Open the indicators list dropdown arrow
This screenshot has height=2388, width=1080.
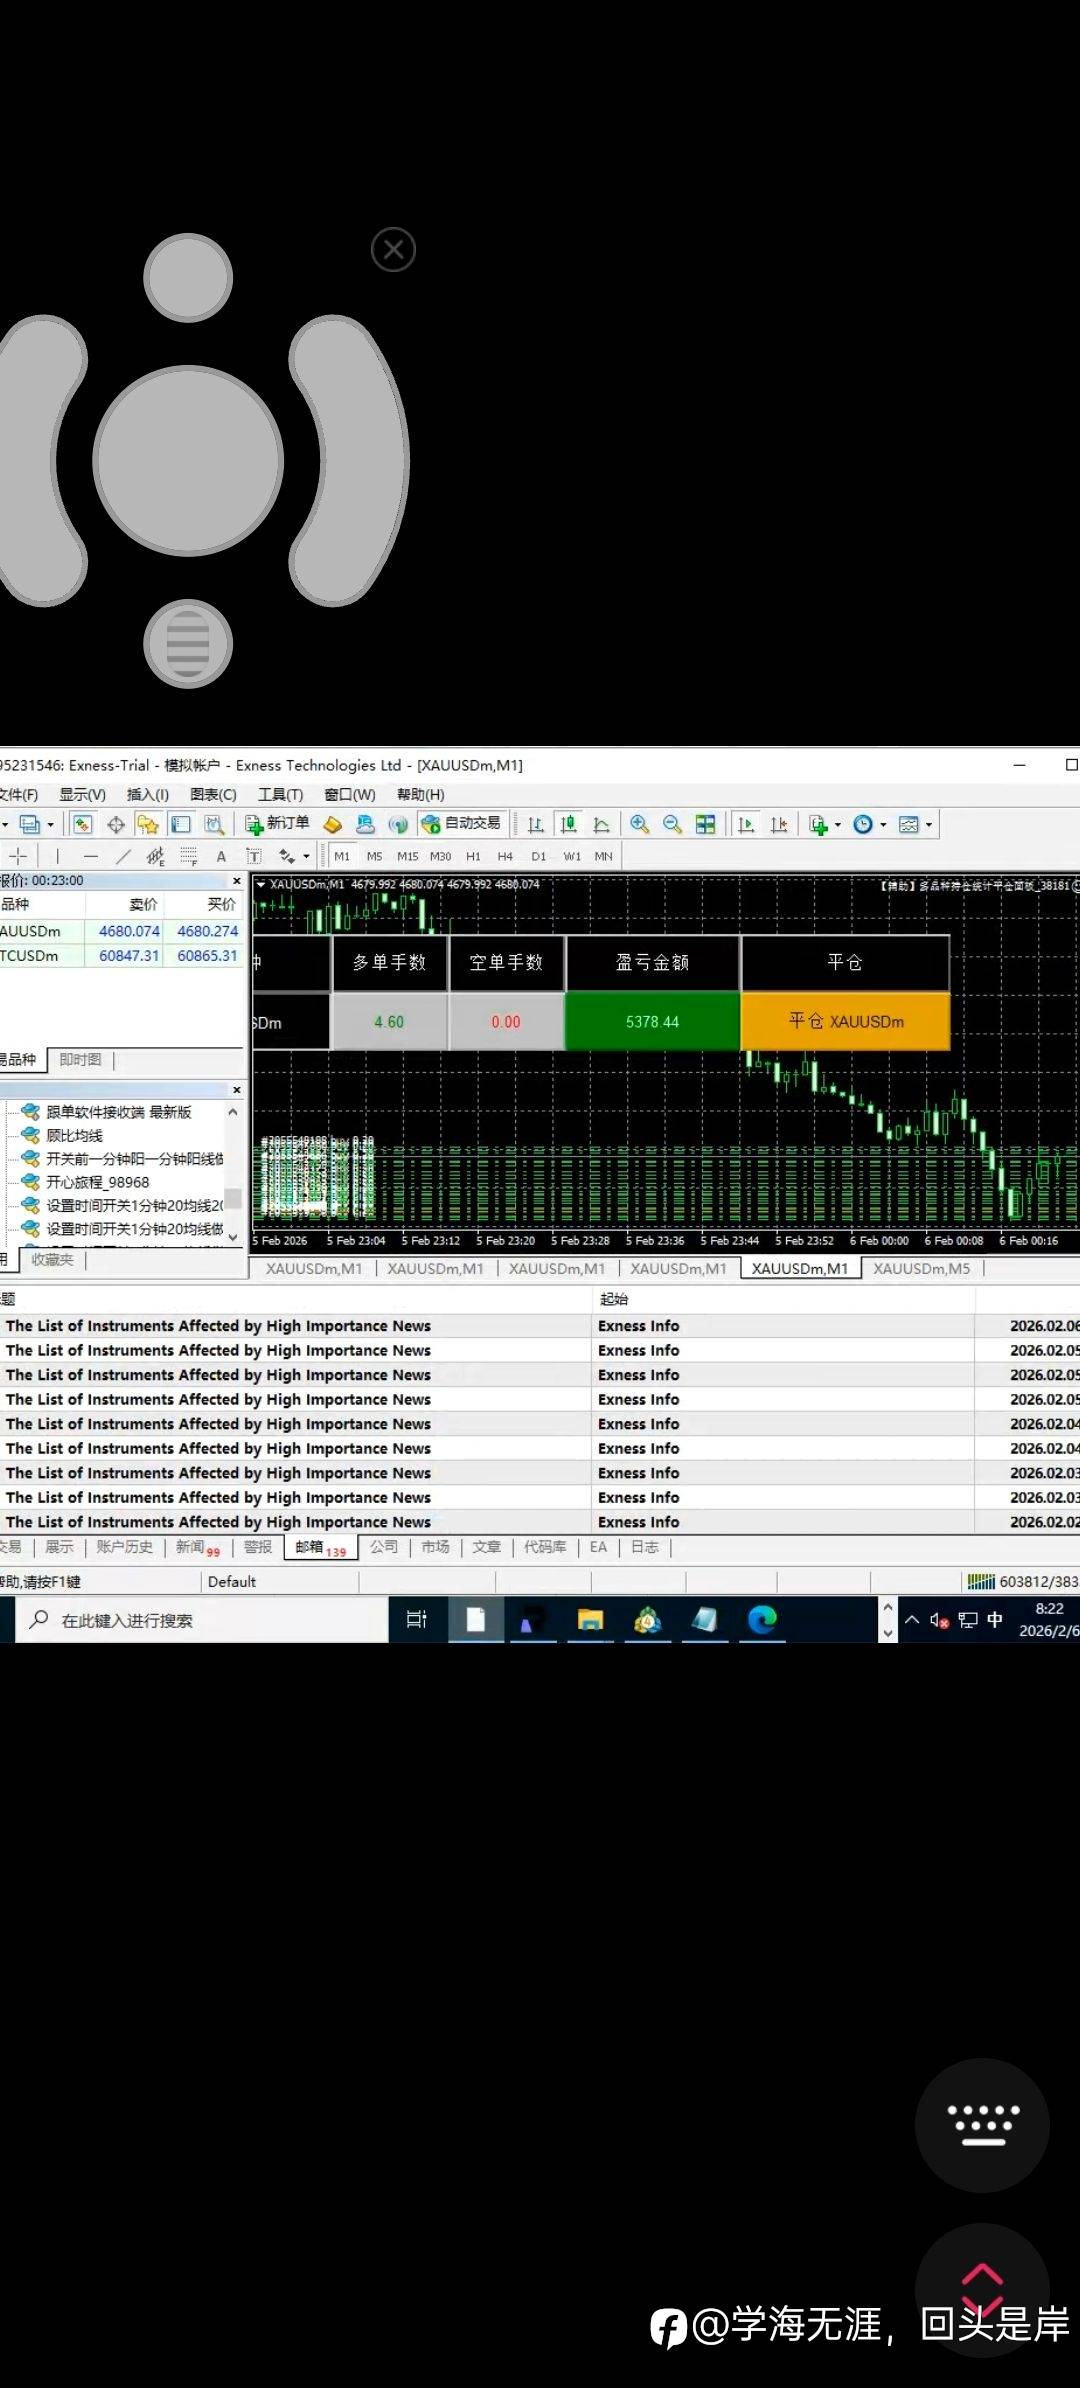pos(837,825)
